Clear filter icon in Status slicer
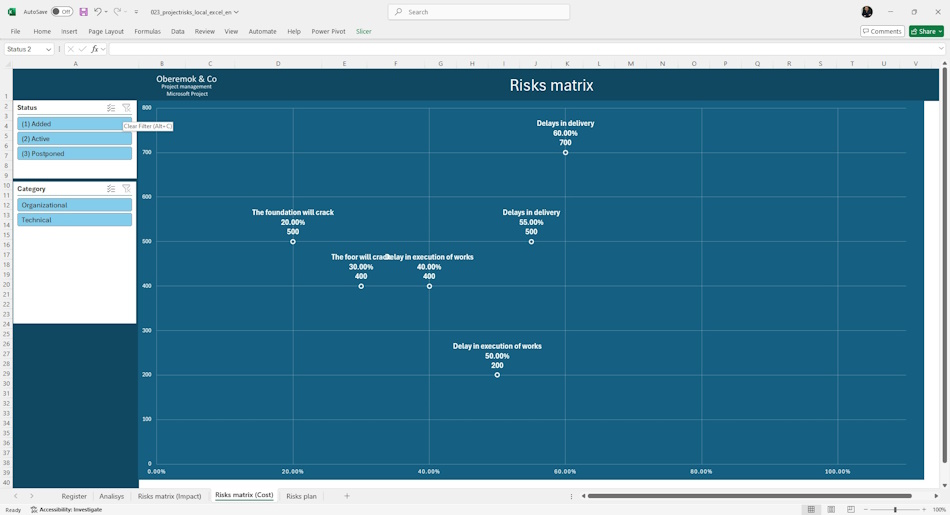This screenshot has height=515, width=950. tap(126, 108)
